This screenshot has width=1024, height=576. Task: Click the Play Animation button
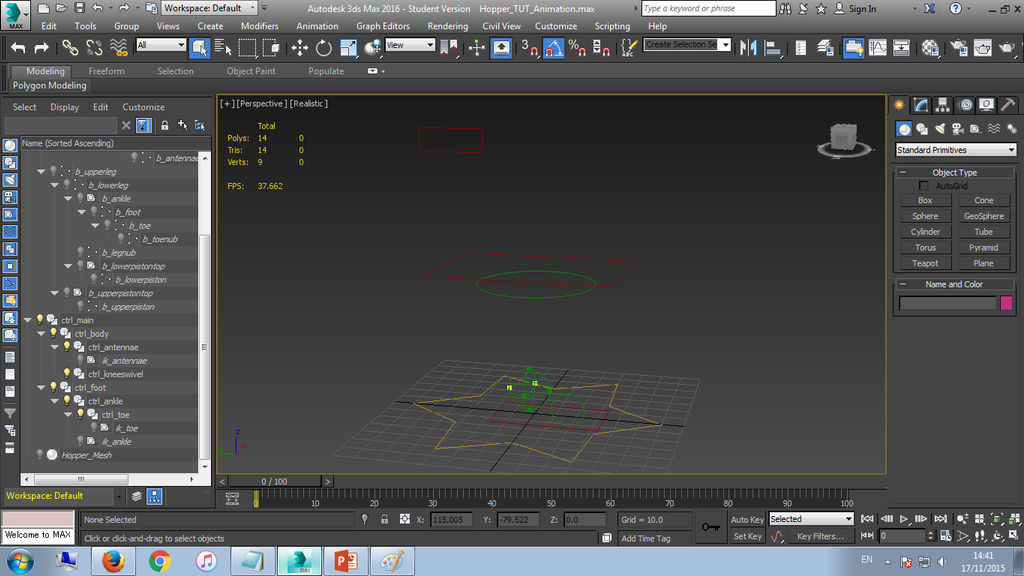pos(903,519)
